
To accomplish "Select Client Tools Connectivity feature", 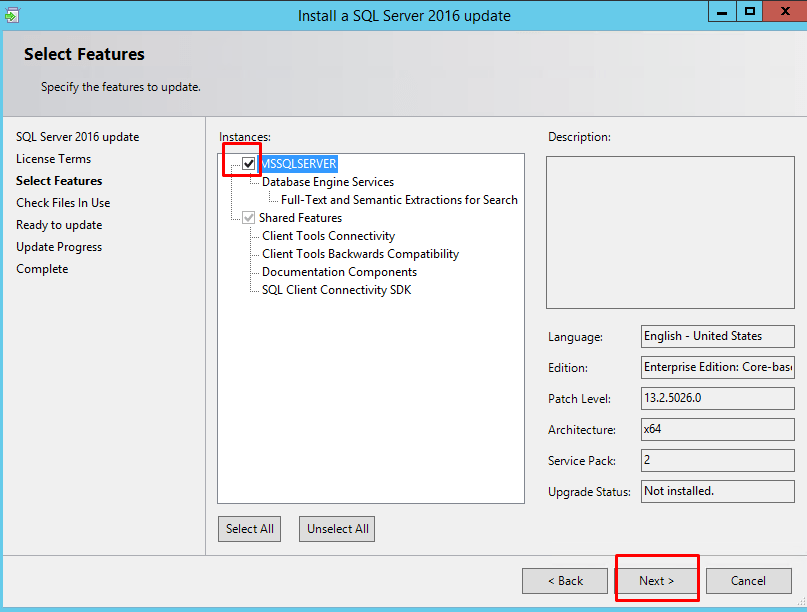I will coord(328,236).
